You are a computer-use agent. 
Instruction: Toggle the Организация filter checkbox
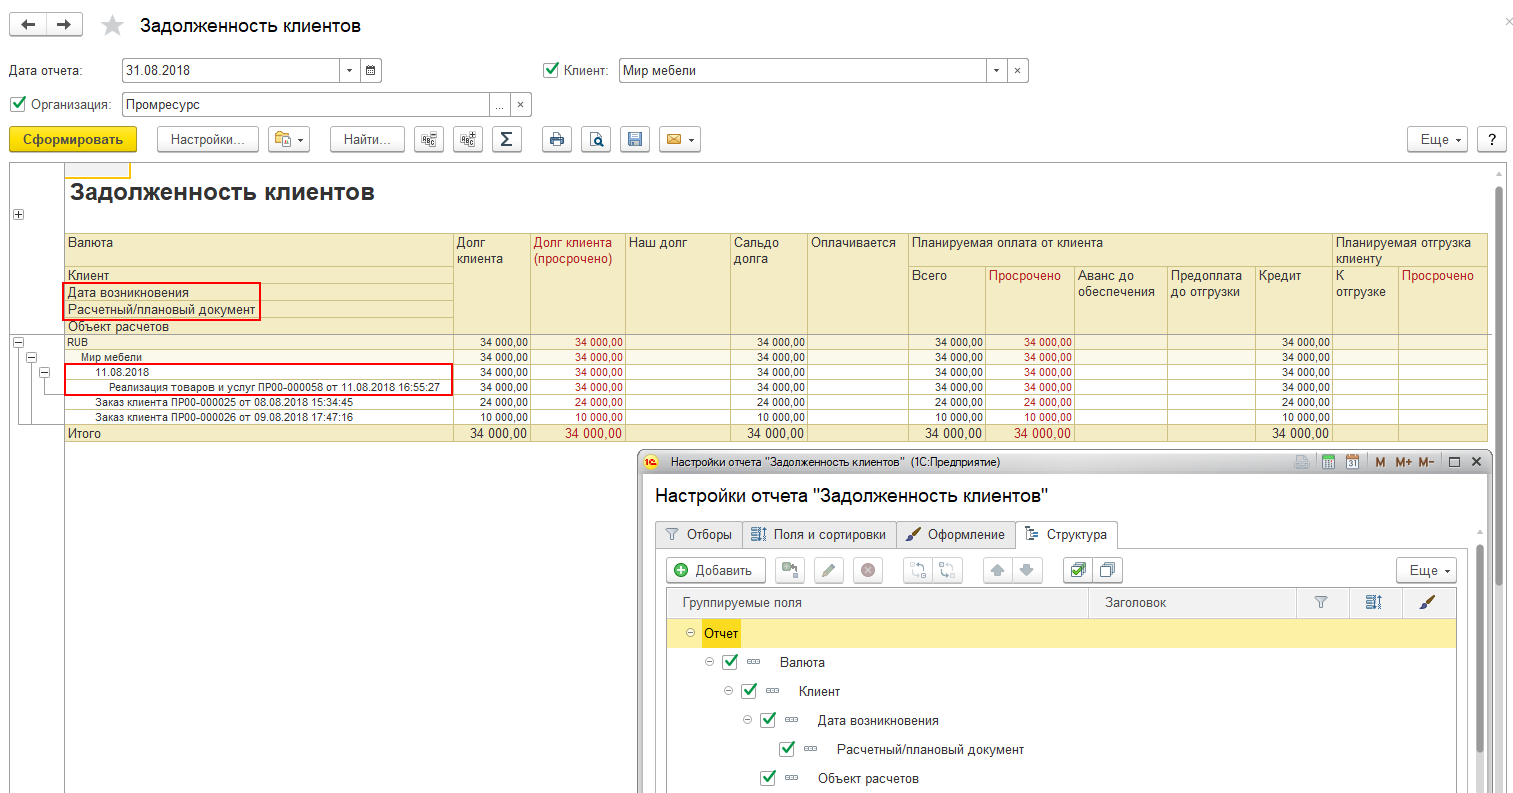click(18, 104)
